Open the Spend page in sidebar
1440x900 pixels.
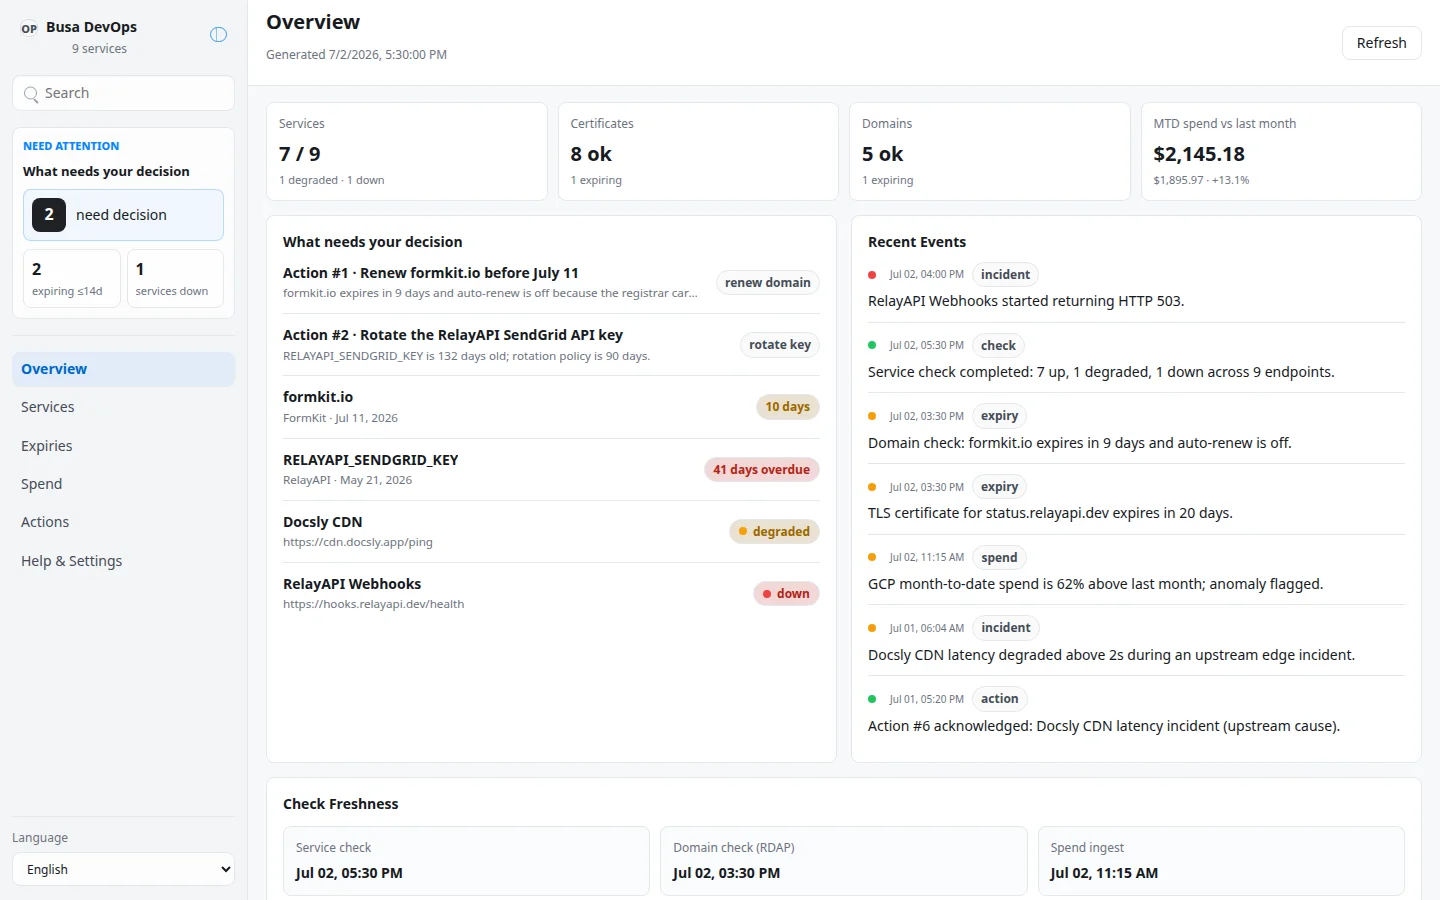pos(124,484)
